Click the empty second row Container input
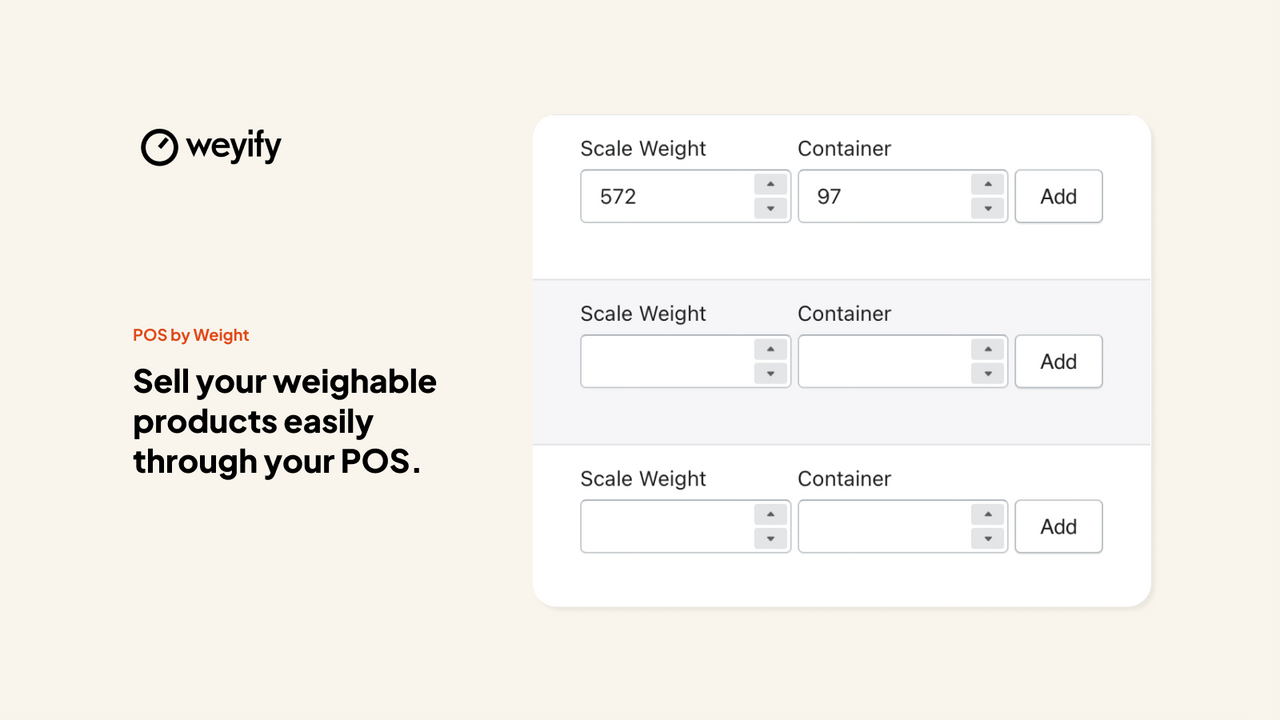The image size is (1280, 720). point(880,361)
